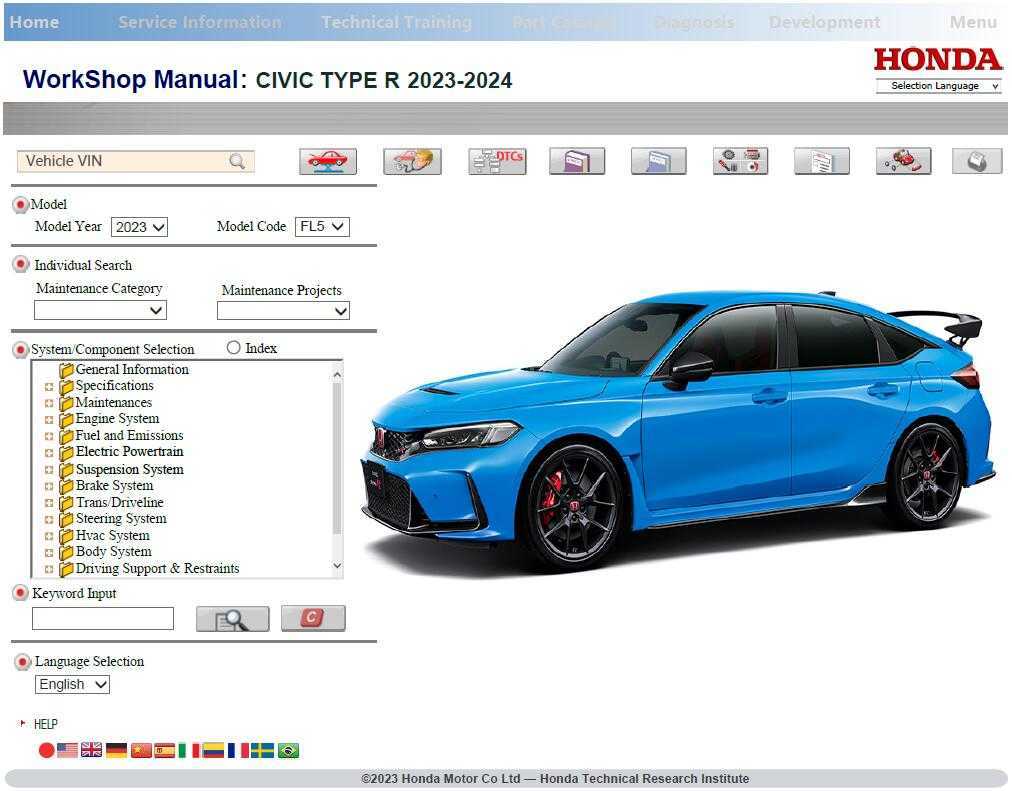Open the Model Year 2023 dropdown

139,227
